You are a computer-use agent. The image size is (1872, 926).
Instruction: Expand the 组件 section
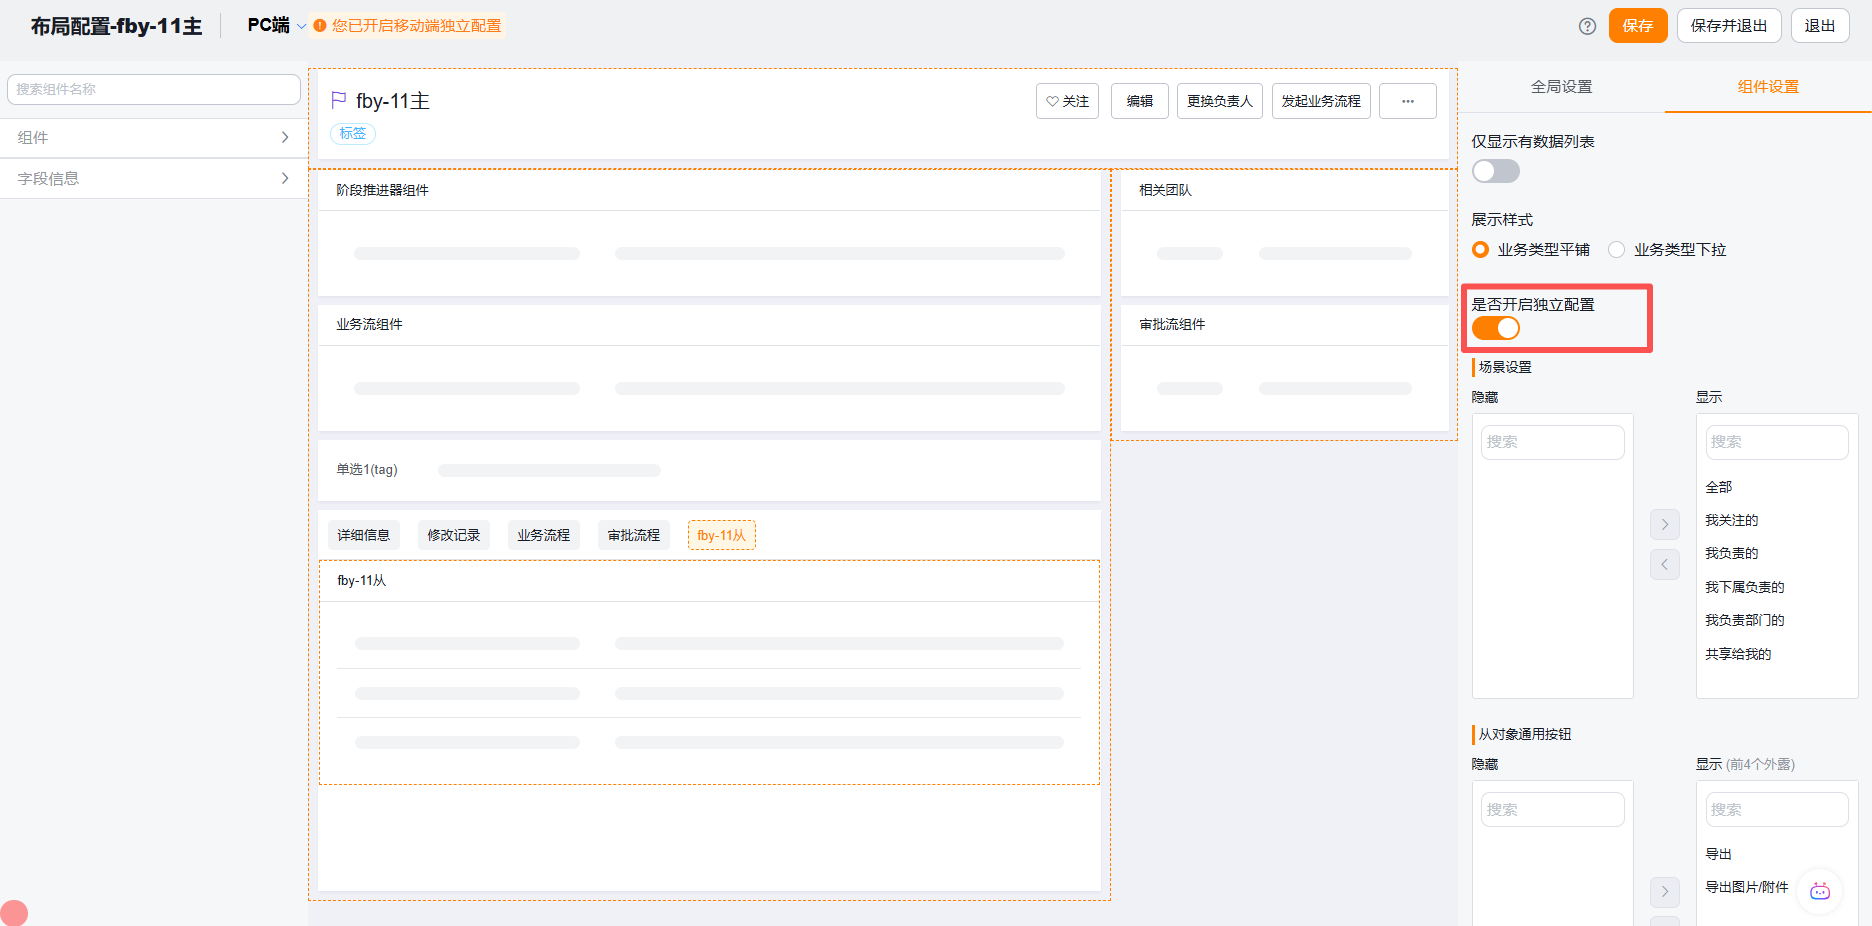point(153,138)
